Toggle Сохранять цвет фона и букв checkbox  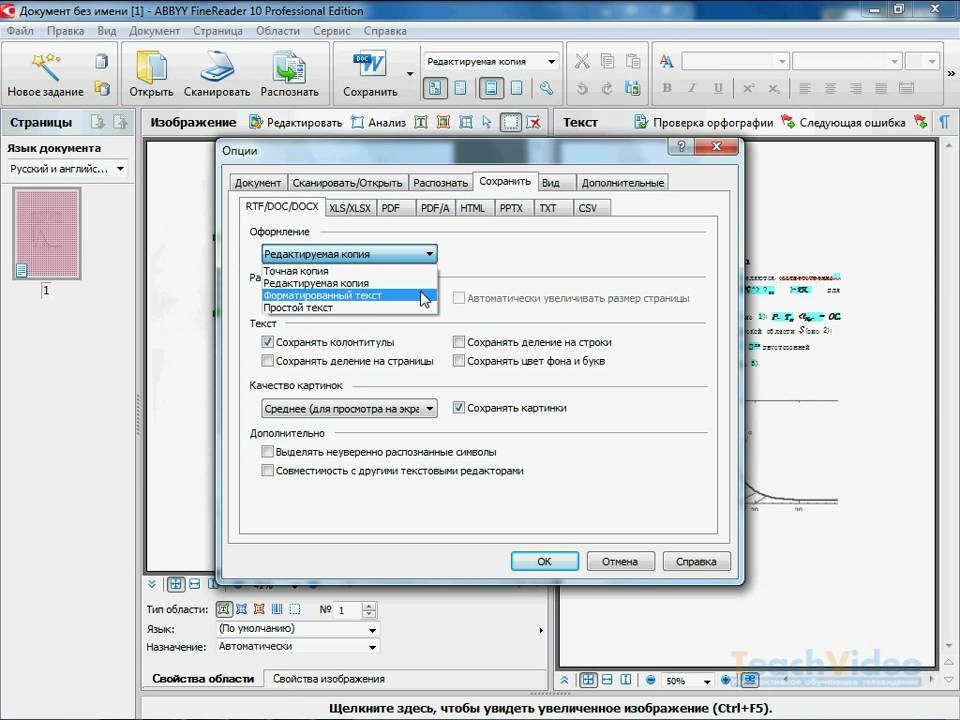459,361
